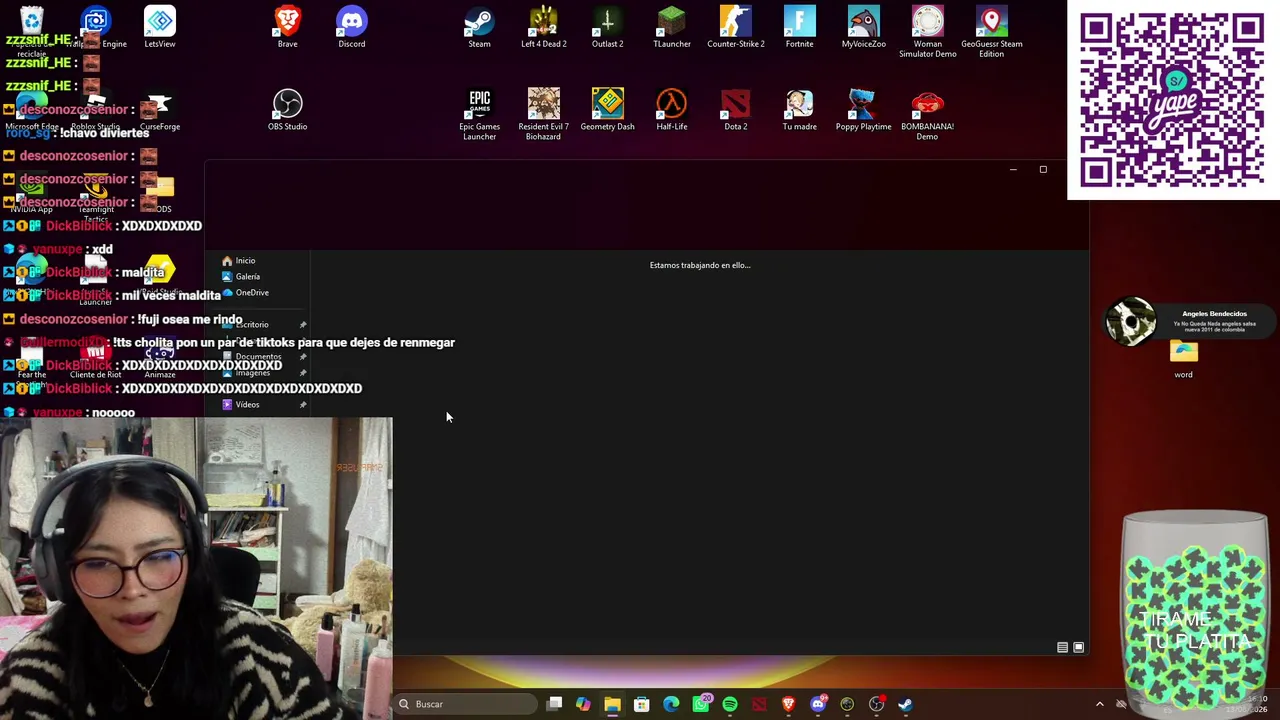
Task: Open the Half-Life desktop icon
Action: (671, 110)
